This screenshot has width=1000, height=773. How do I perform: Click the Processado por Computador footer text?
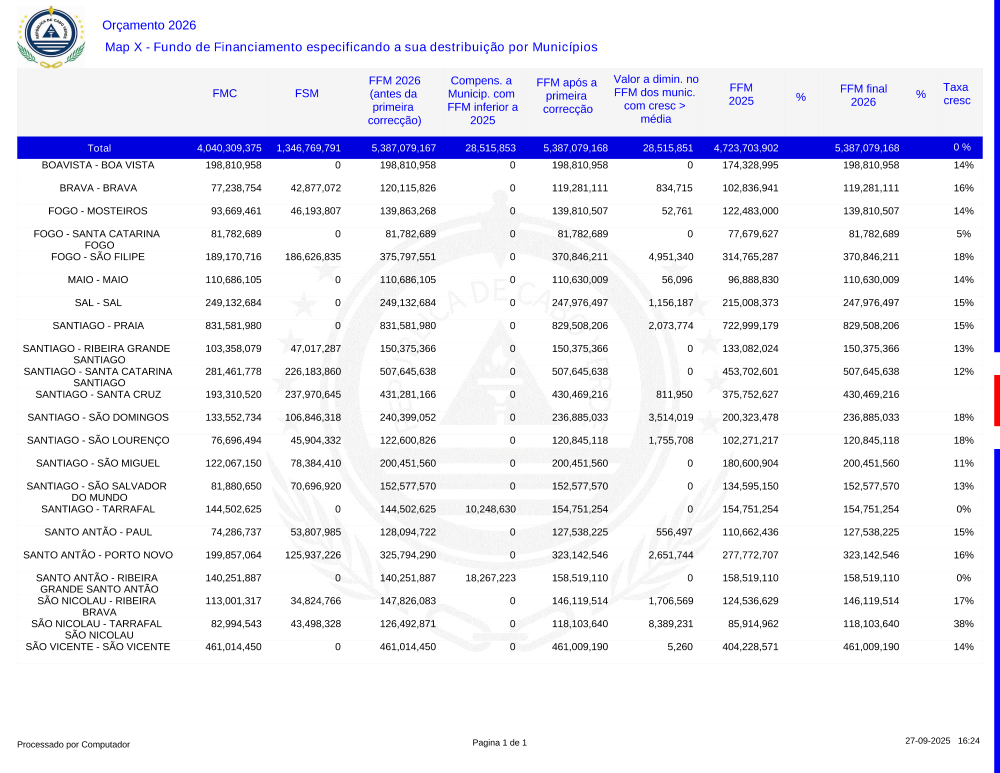(73, 745)
